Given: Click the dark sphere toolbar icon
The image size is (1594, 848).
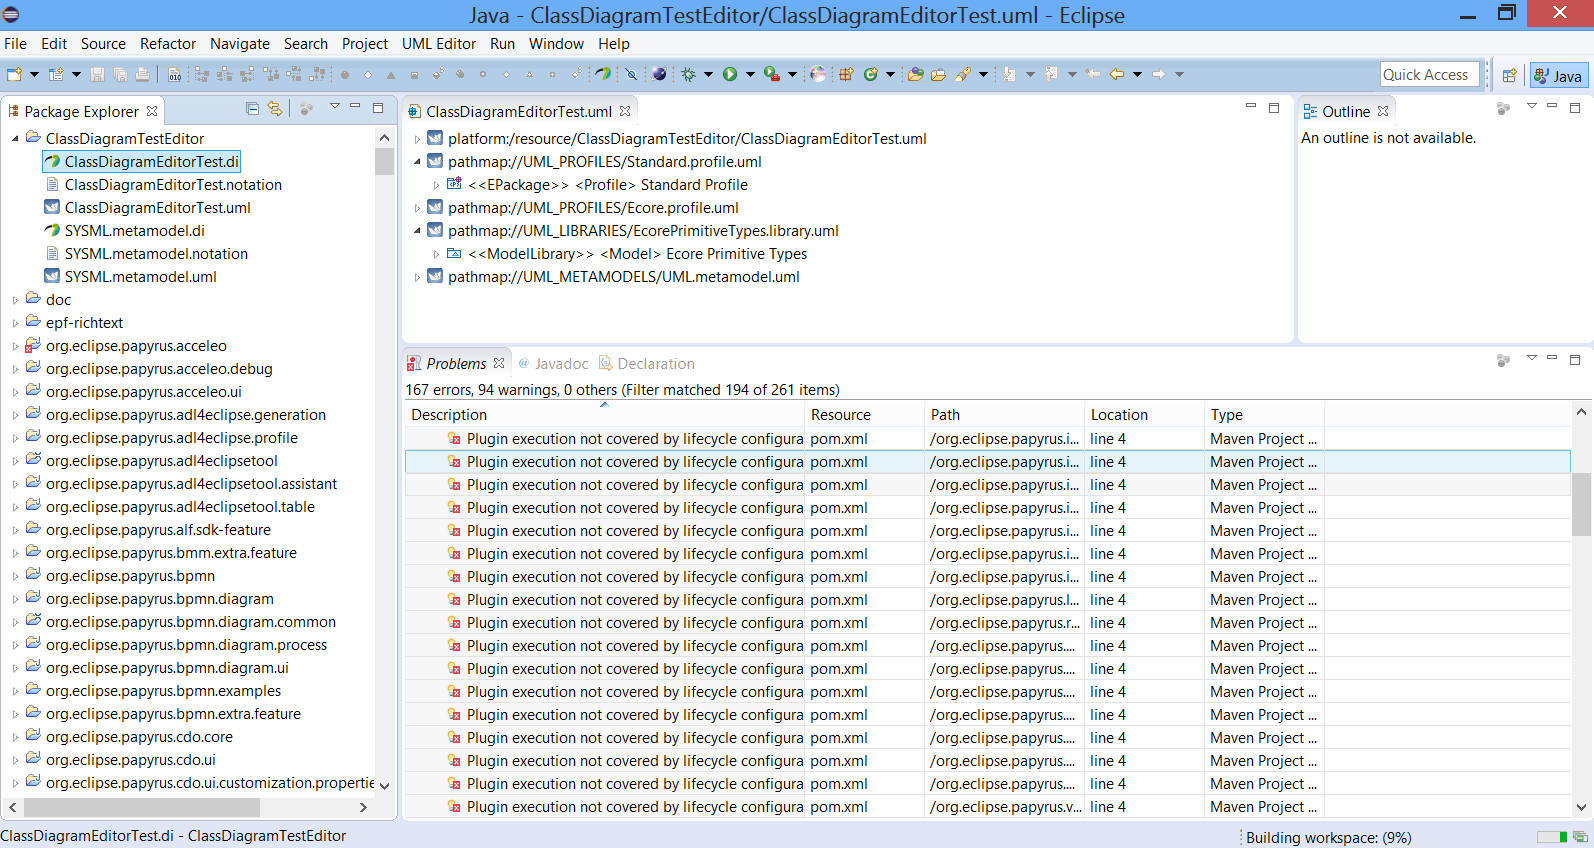Looking at the screenshot, I should tap(659, 74).
